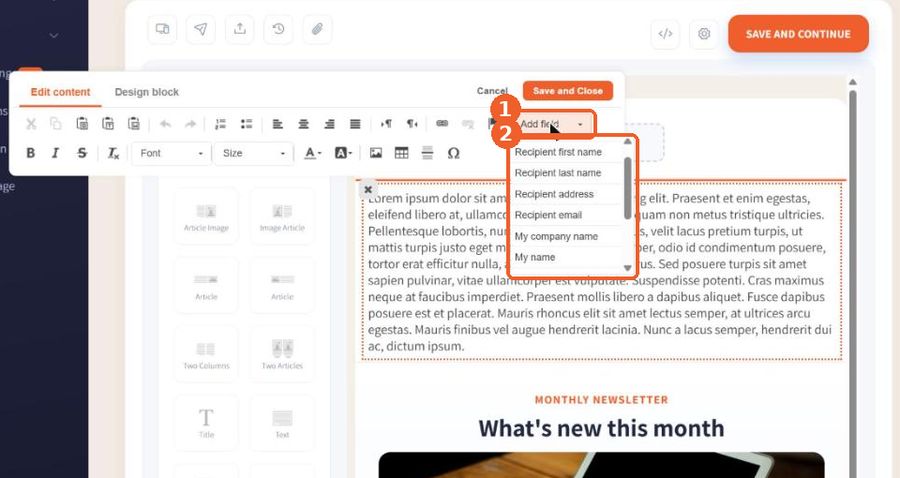Select the Two Articles block
Screen dimensions: 900x478
click(282, 355)
